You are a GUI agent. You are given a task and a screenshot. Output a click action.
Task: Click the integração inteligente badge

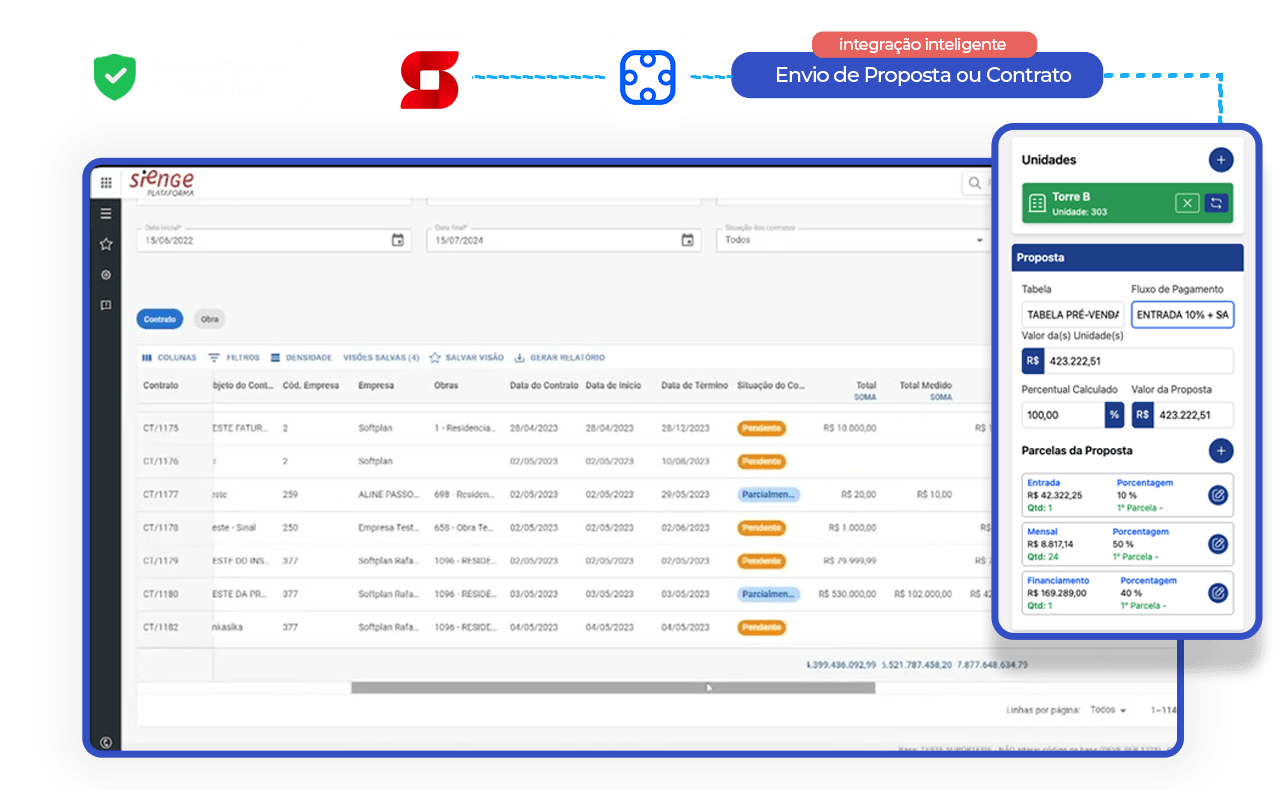click(924, 44)
